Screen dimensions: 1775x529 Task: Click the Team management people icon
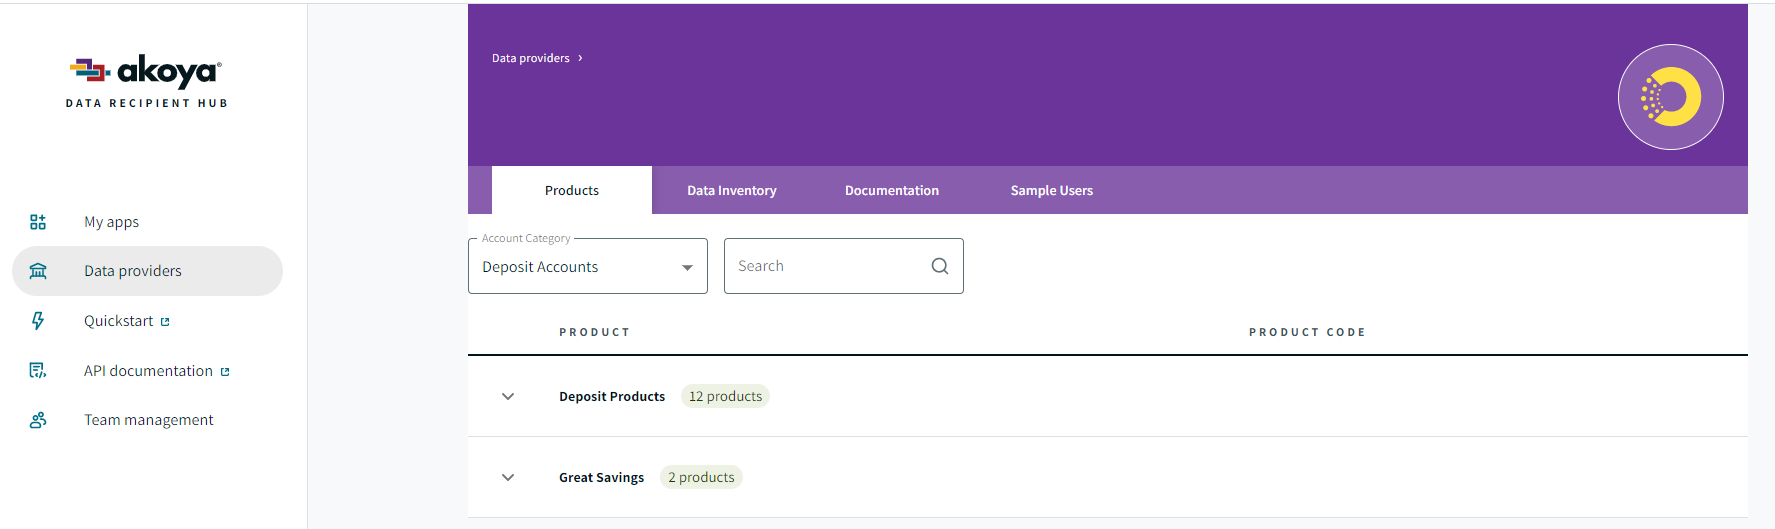tap(38, 420)
